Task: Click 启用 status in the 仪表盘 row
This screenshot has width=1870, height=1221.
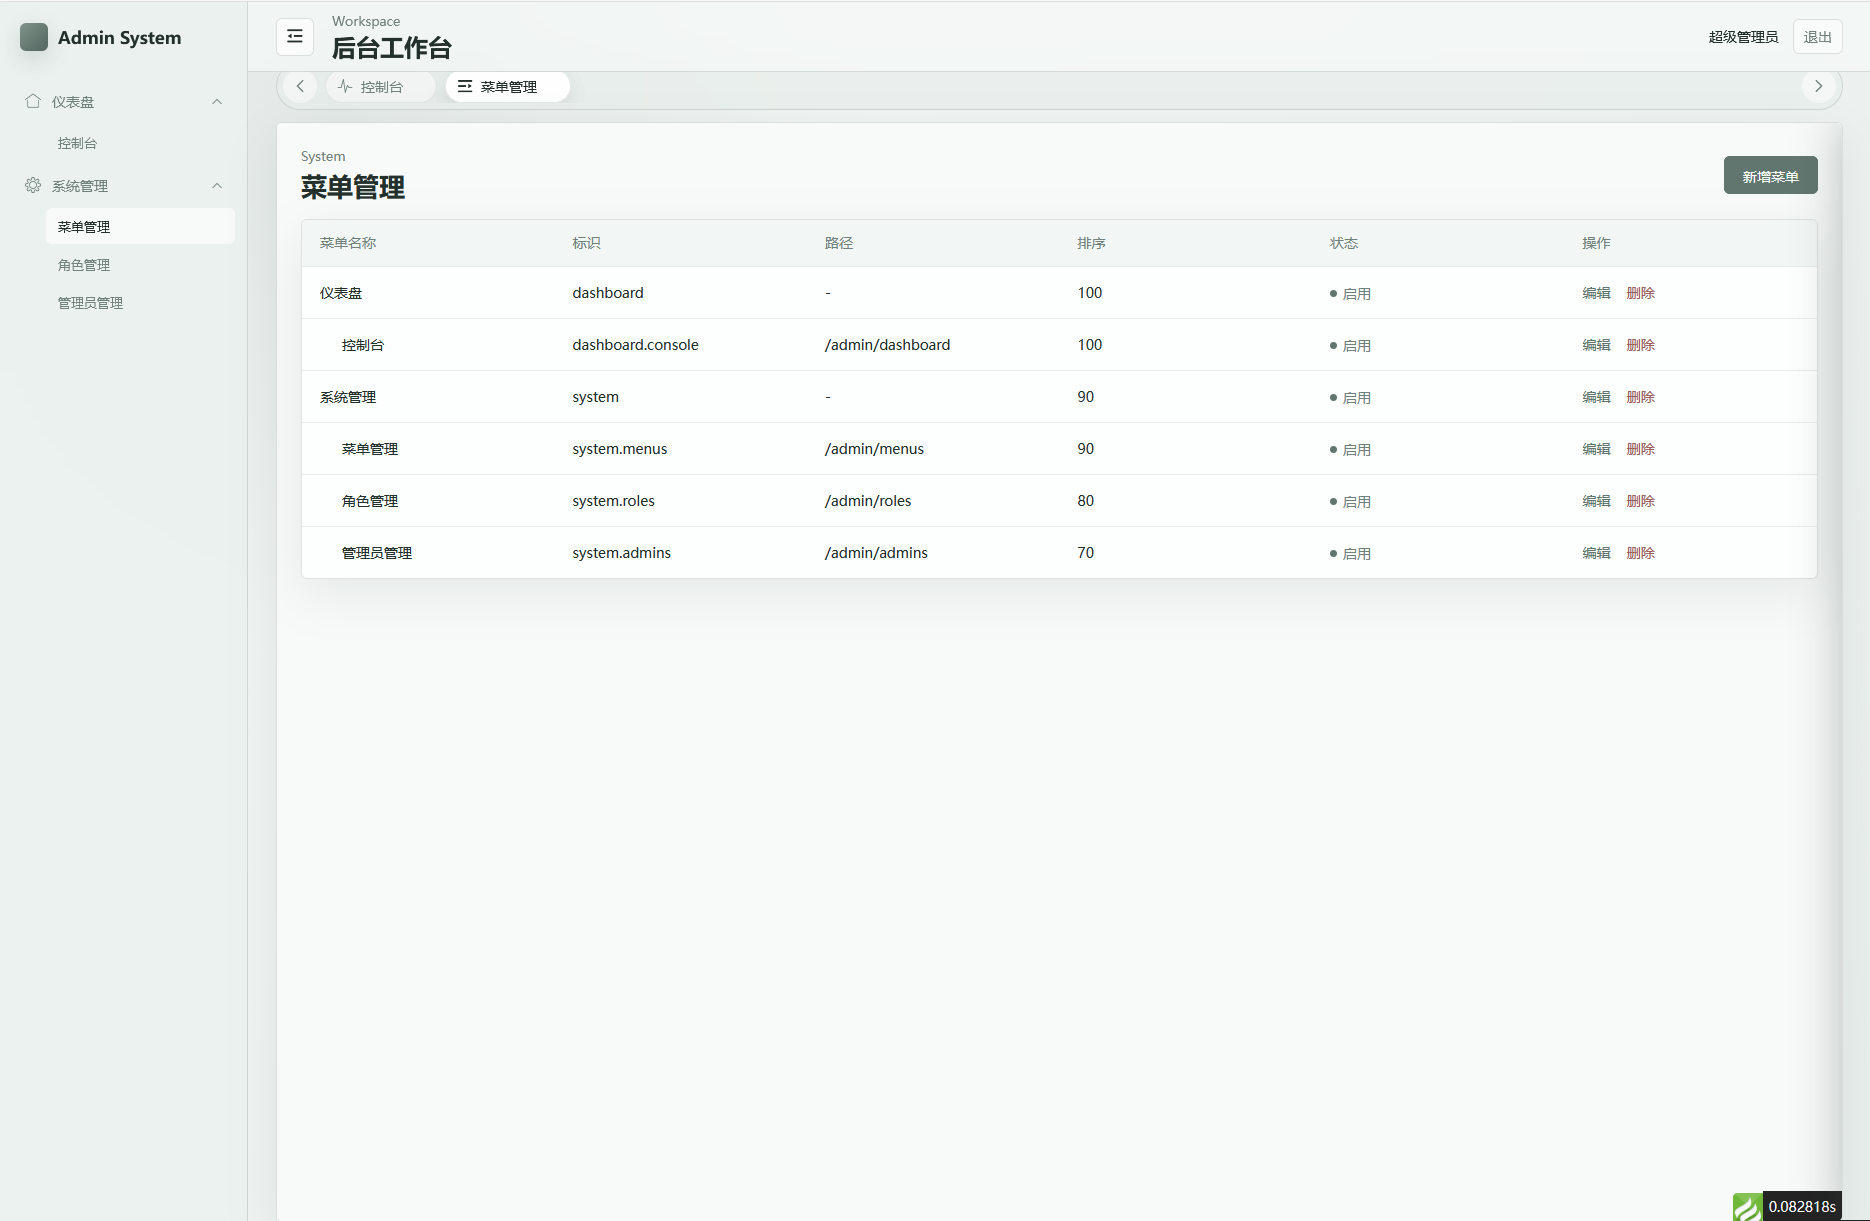Action: click(1350, 293)
